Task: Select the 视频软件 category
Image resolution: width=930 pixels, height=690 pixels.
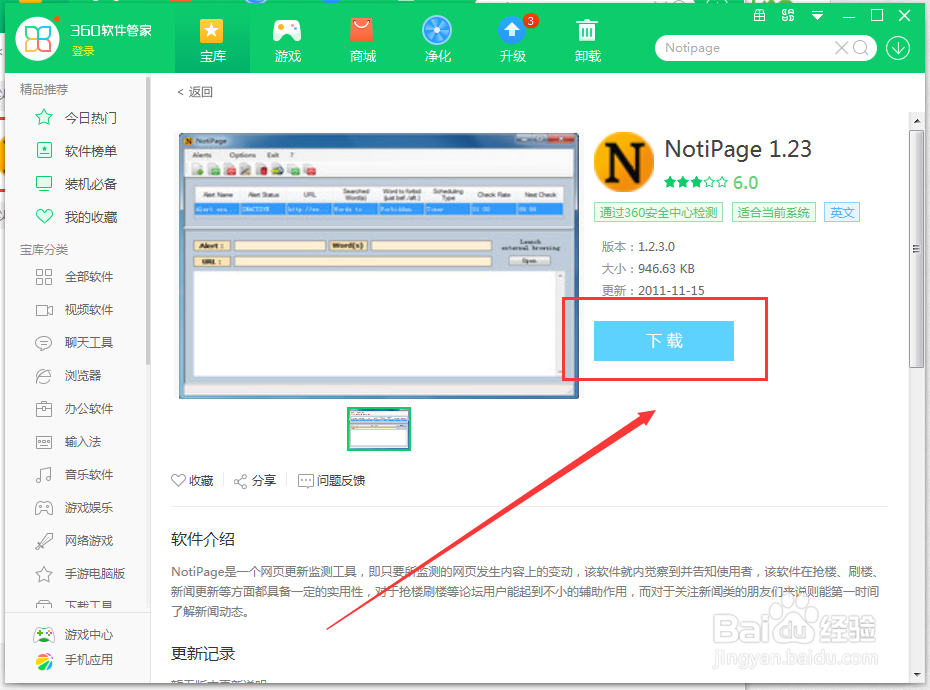Action: coord(76,310)
